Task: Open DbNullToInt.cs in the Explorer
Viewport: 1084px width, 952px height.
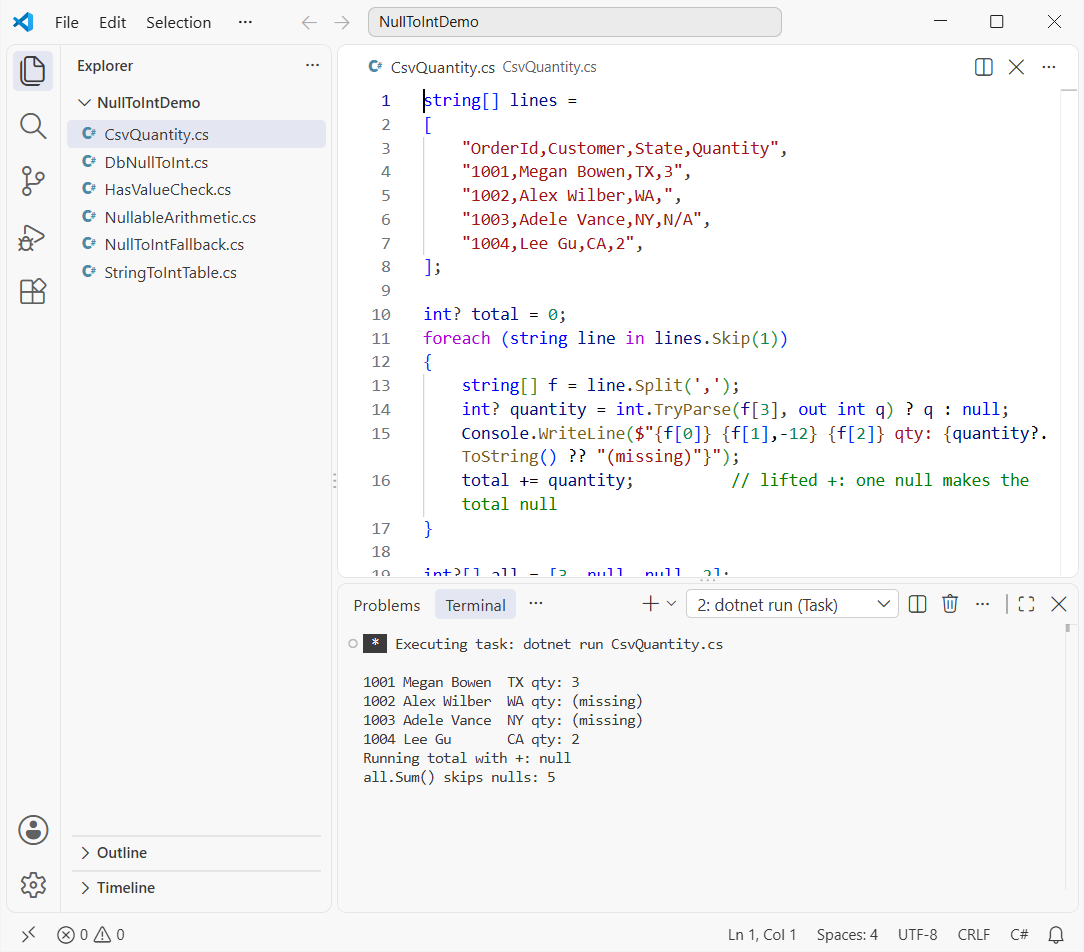Action: (196, 162)
